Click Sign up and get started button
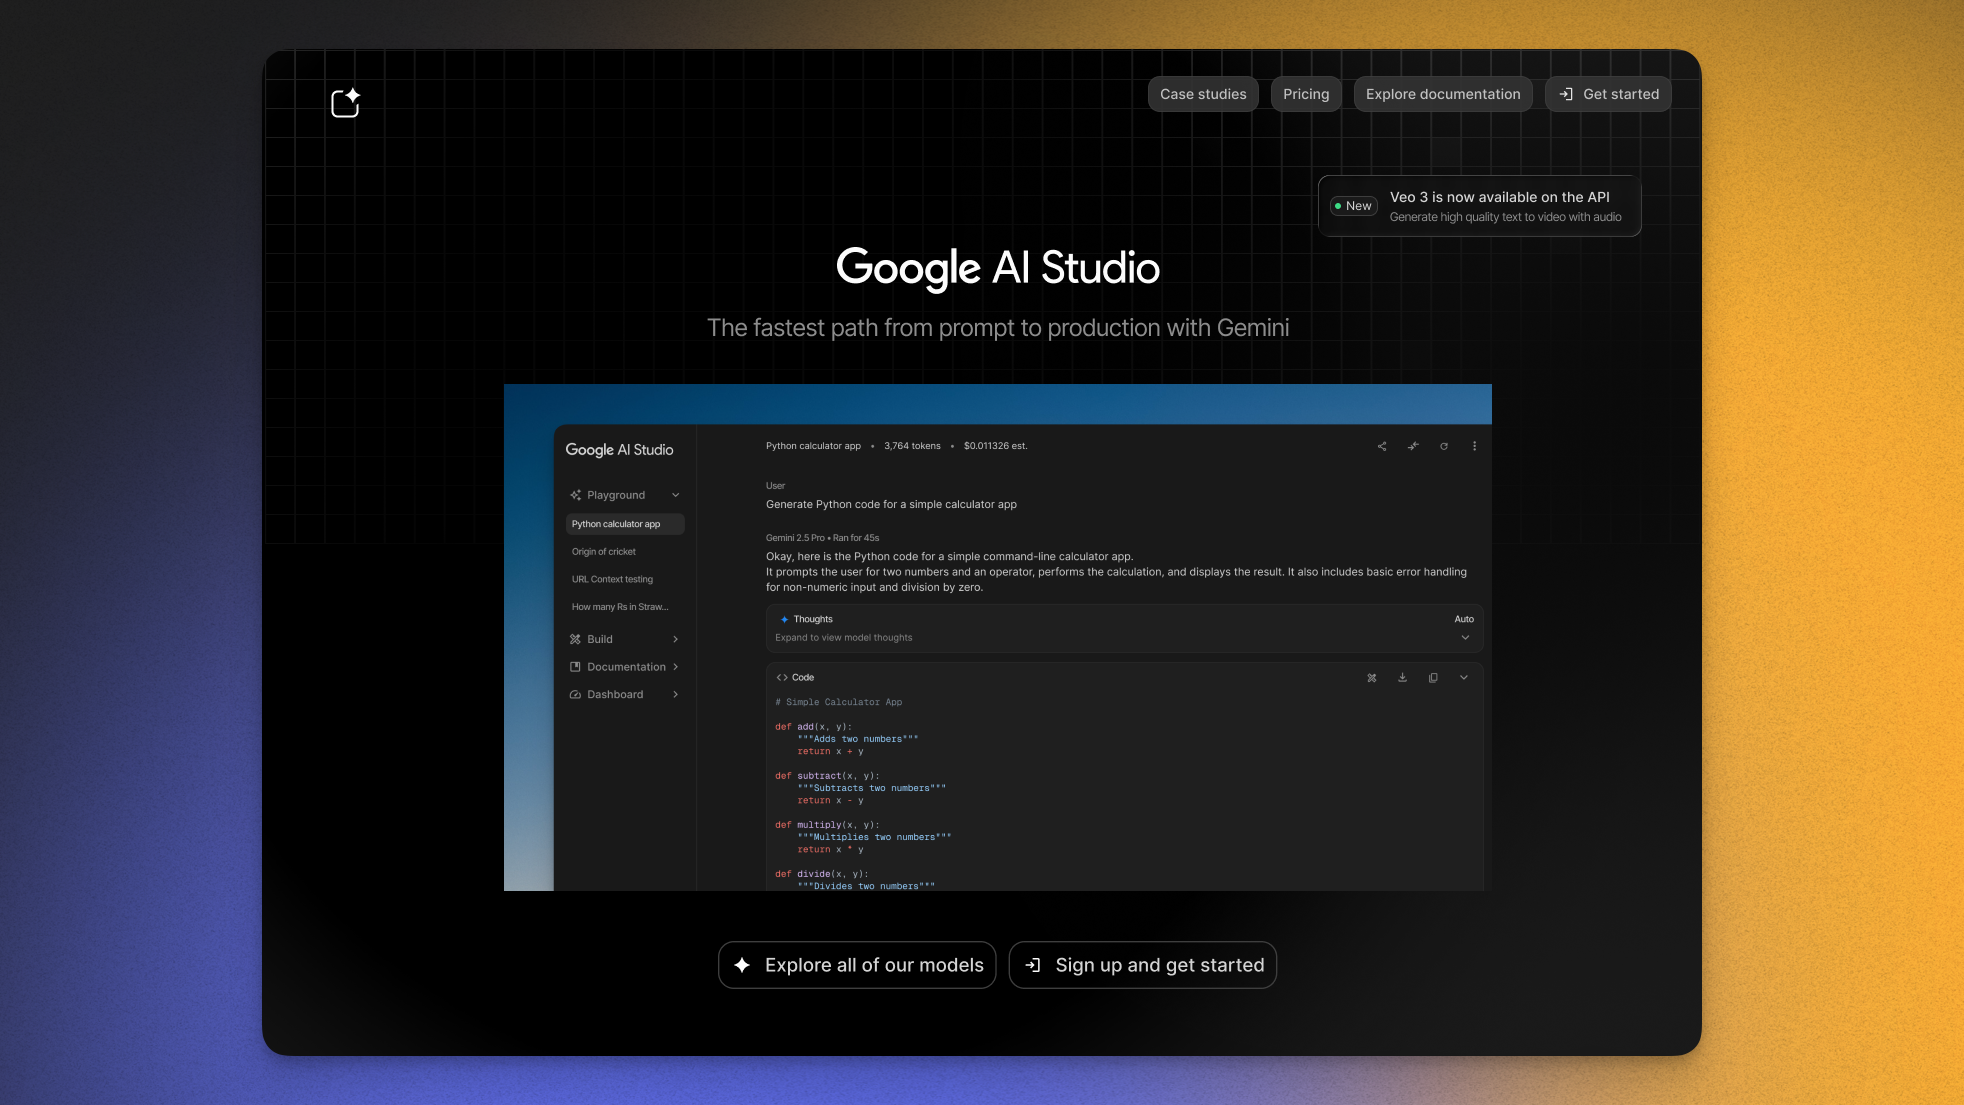This screenshot has height=1105, width=1964. coord(1143,965)
